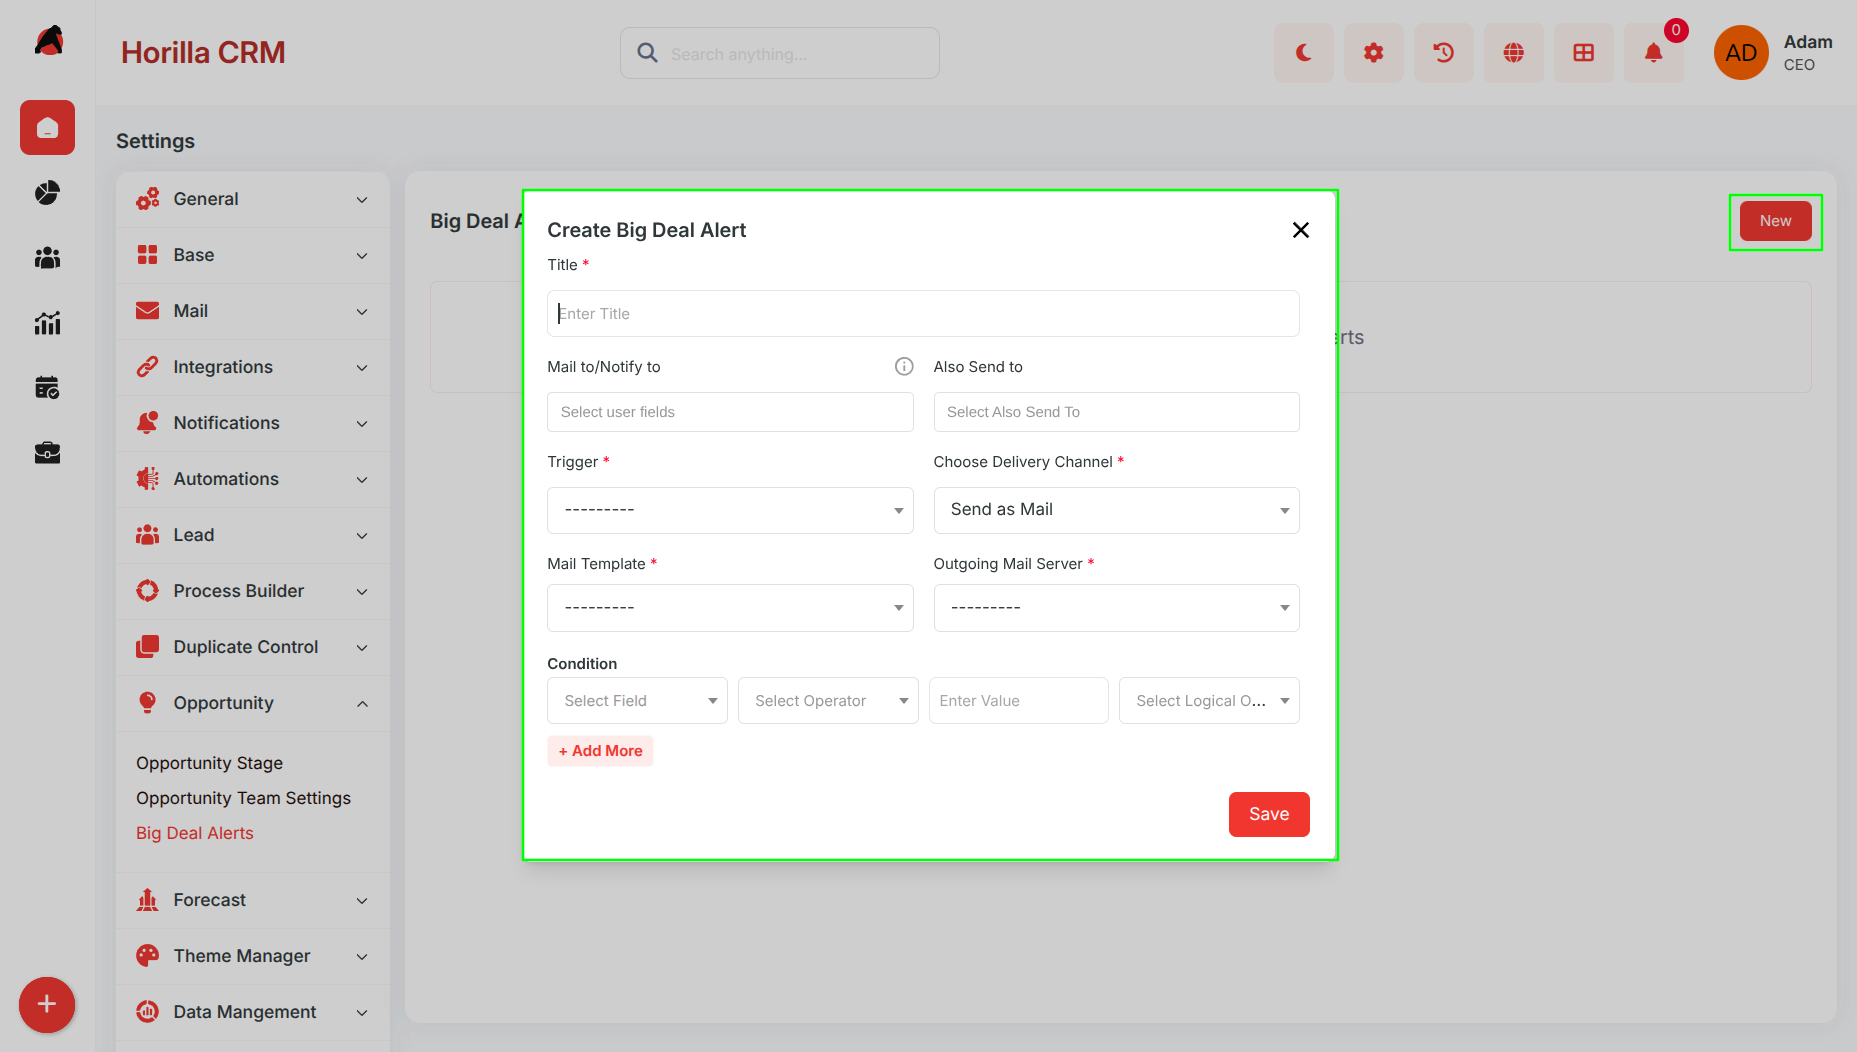Click info icon next to Mail to/Notify to
Image resolution: width=1857 pixels, height=1052 pixels.
click(x=904, y=366)
